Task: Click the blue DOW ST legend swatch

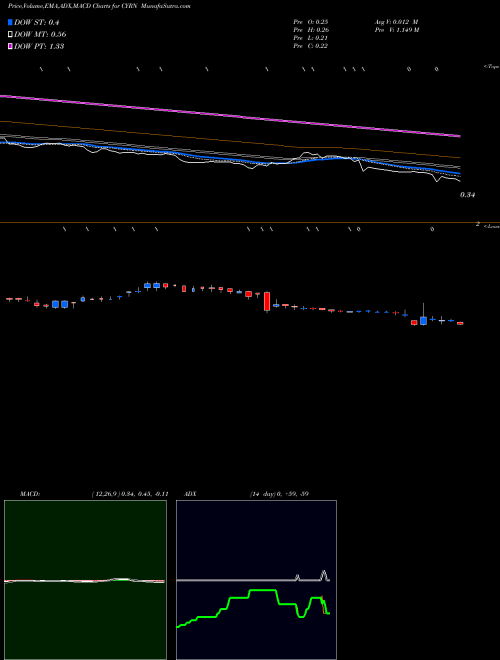Action: point(10,22)
